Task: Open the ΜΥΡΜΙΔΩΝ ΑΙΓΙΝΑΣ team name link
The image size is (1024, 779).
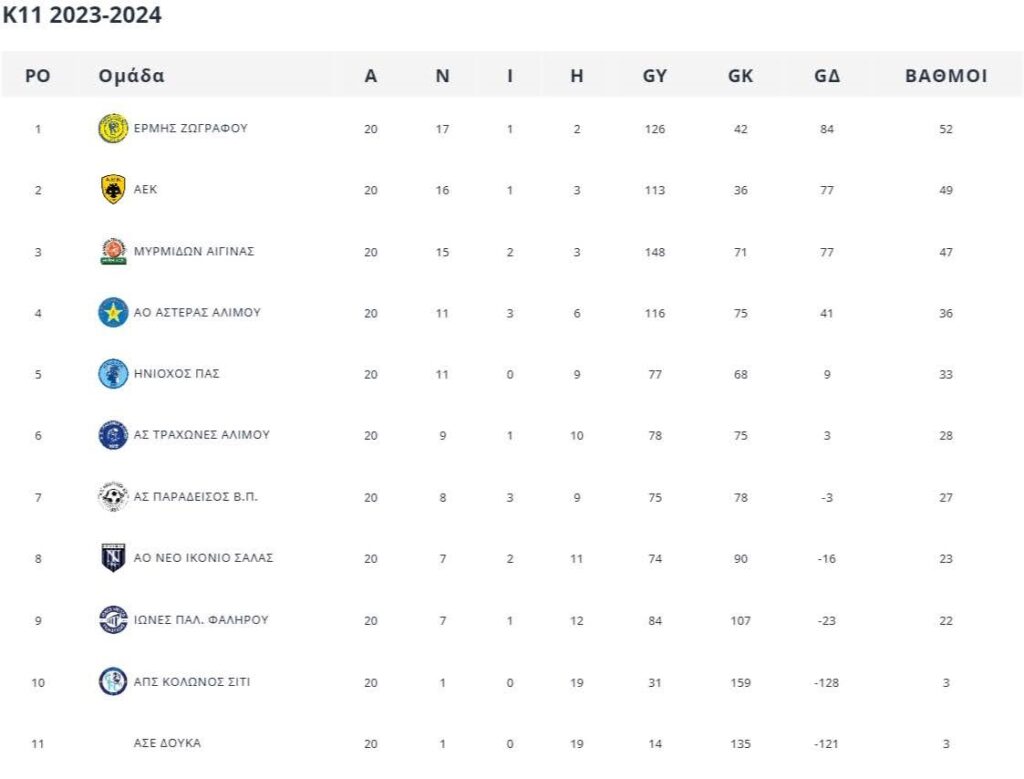Action: click(x=194, y=252)
